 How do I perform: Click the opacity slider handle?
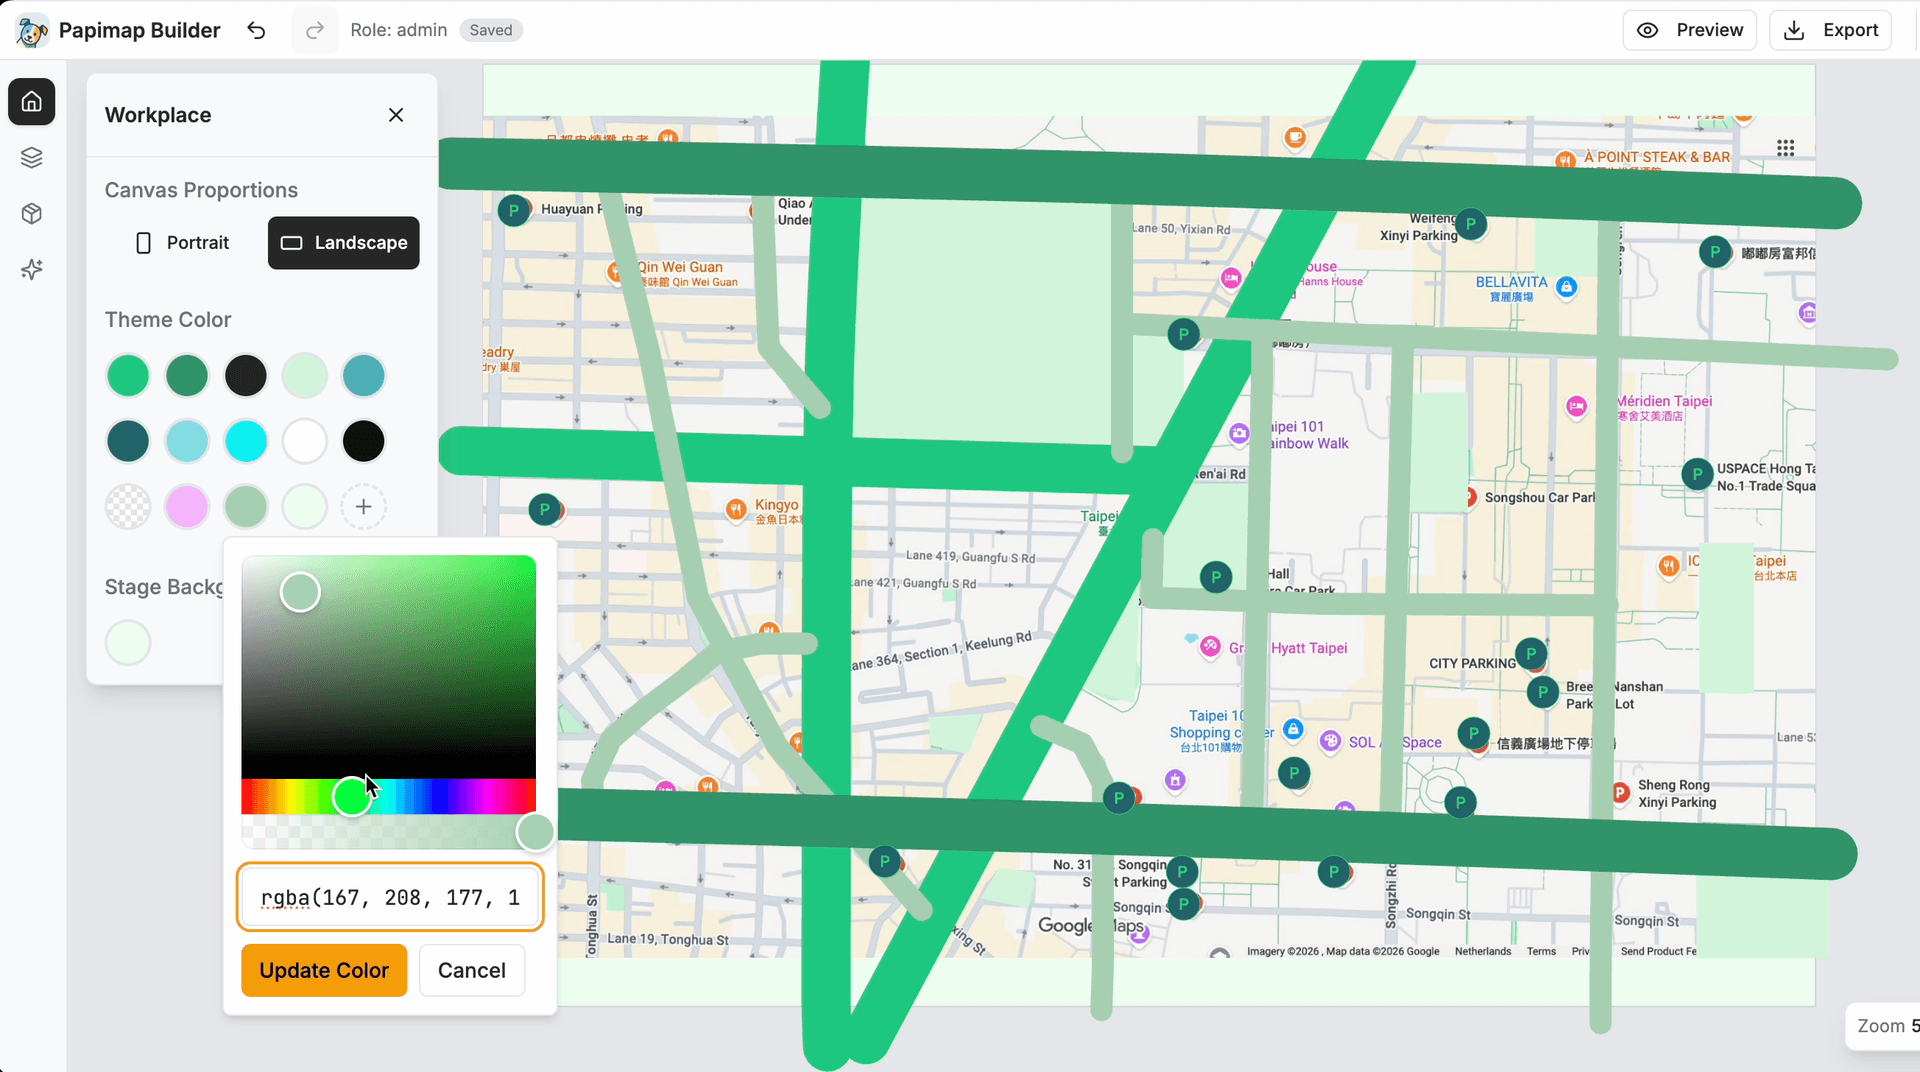(535, 832)
